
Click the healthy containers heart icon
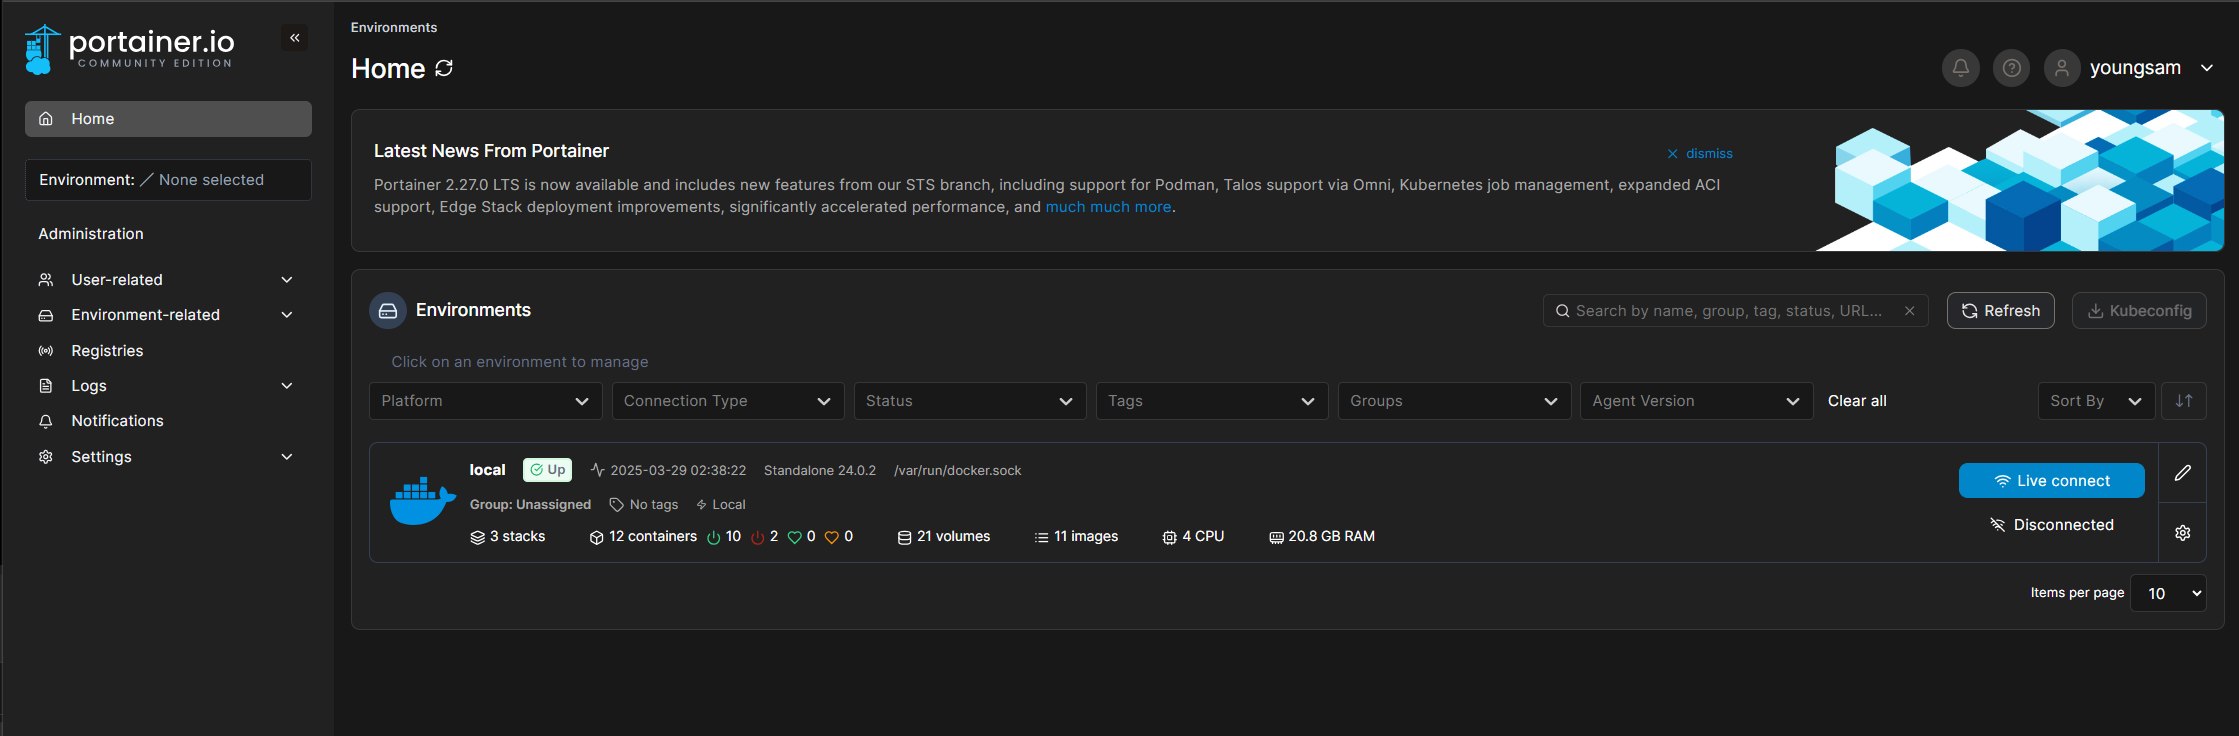[795, 538]
